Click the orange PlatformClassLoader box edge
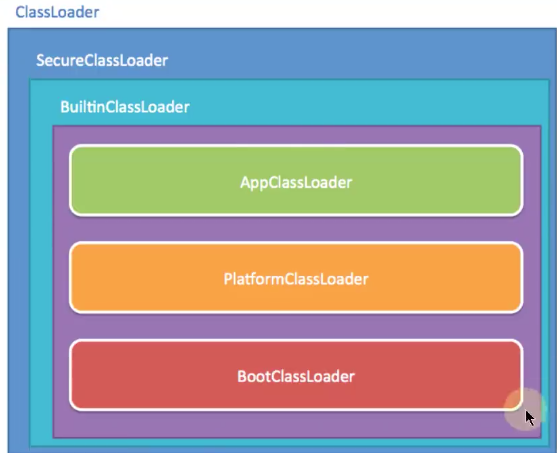This screenshot has height=453, width=557. 296,243
